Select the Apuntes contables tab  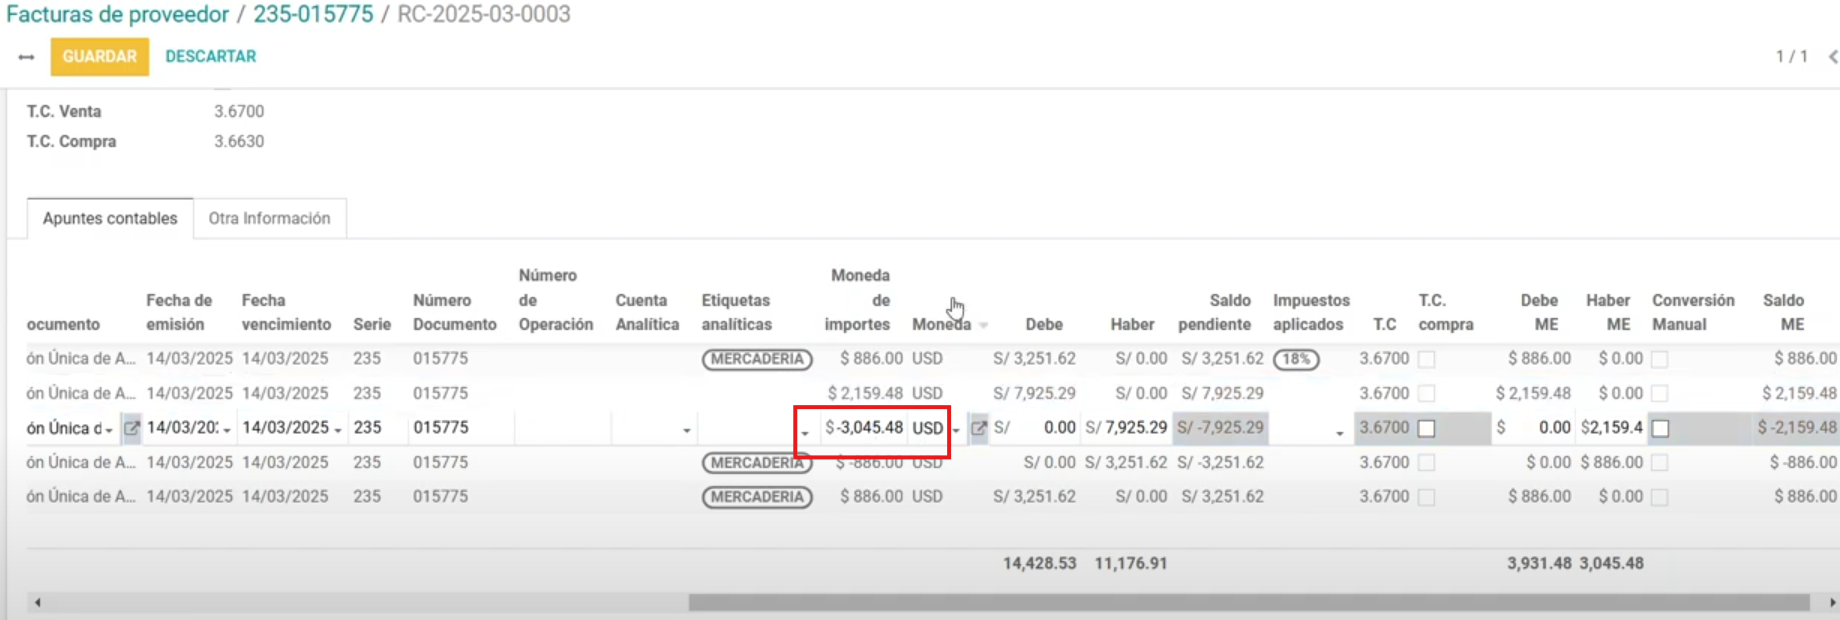pos(110,218)
